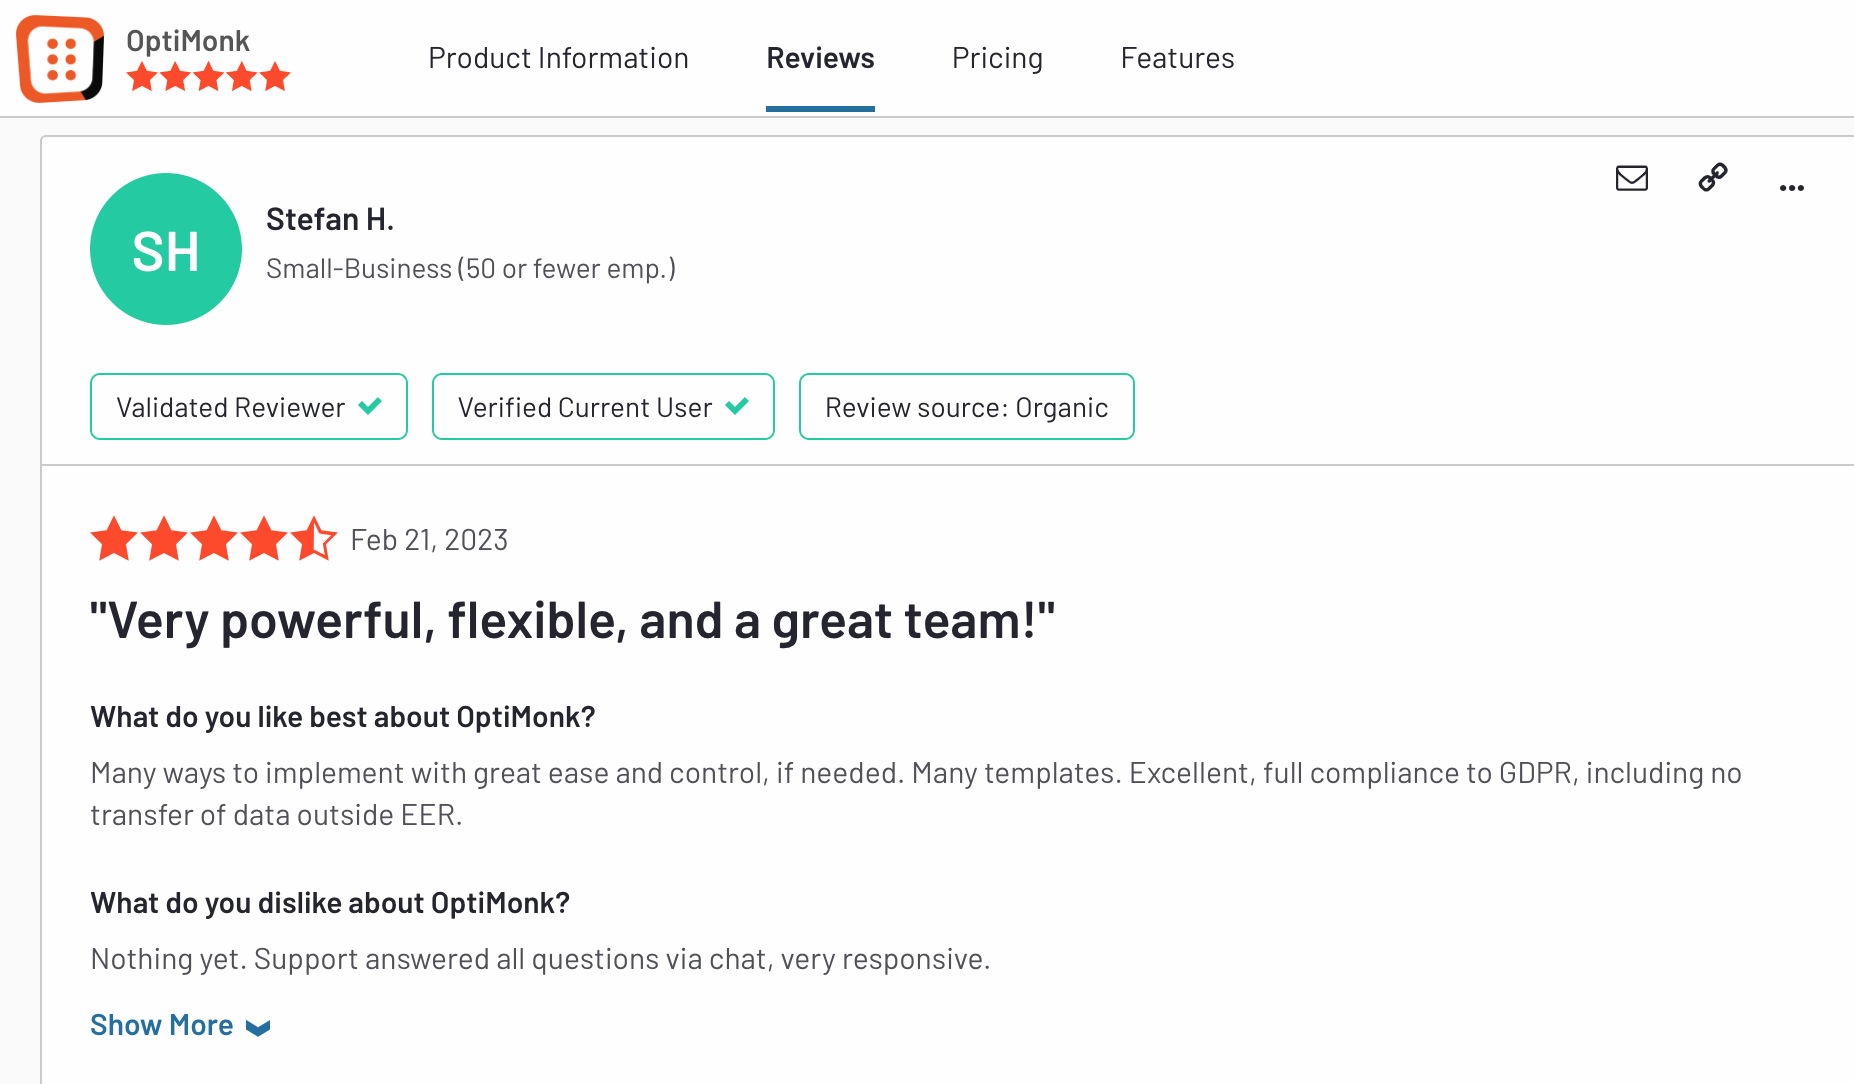Toggle the Validated Reviewer badge
The width and height of the screenshot is (1854, 1084).
[248, 406]
